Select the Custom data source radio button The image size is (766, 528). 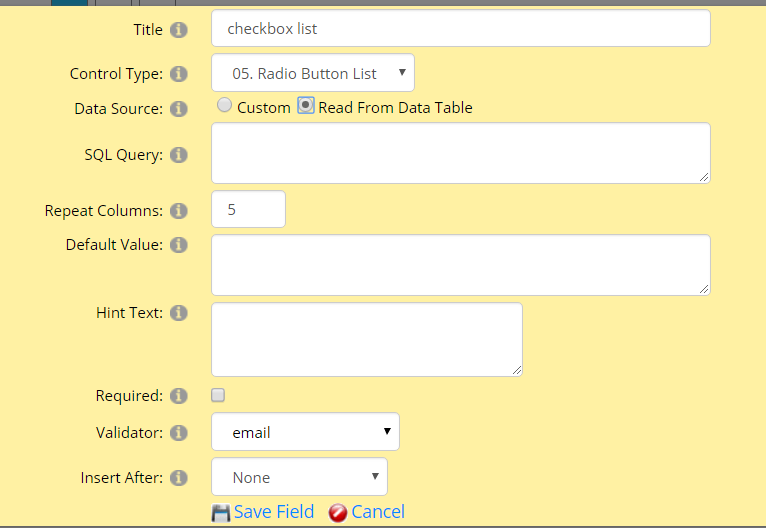(224, 105)
